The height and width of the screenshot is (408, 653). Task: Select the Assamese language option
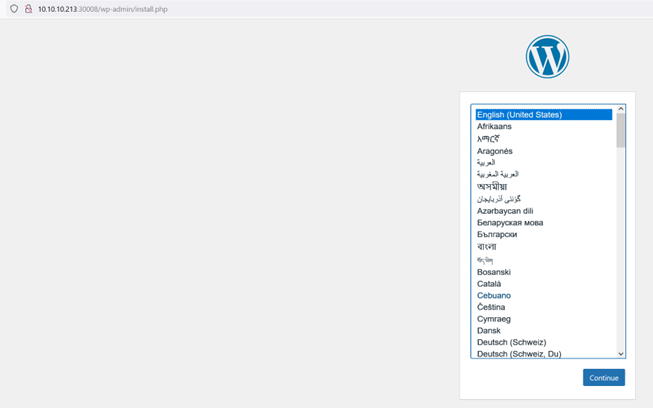point(544,186)
